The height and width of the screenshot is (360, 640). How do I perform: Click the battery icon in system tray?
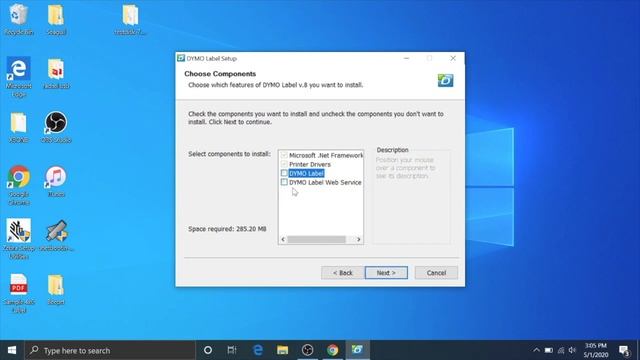pyautogui.click(x=549, y=350)
